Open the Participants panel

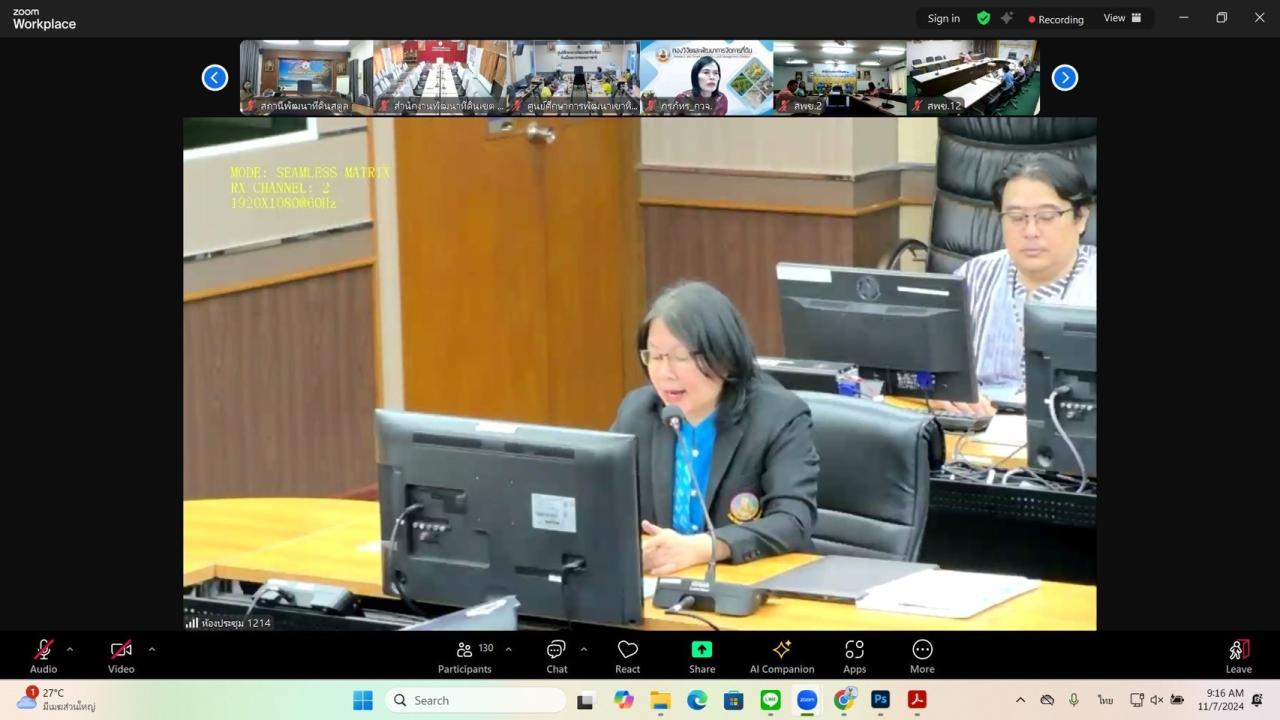point(465,656)
